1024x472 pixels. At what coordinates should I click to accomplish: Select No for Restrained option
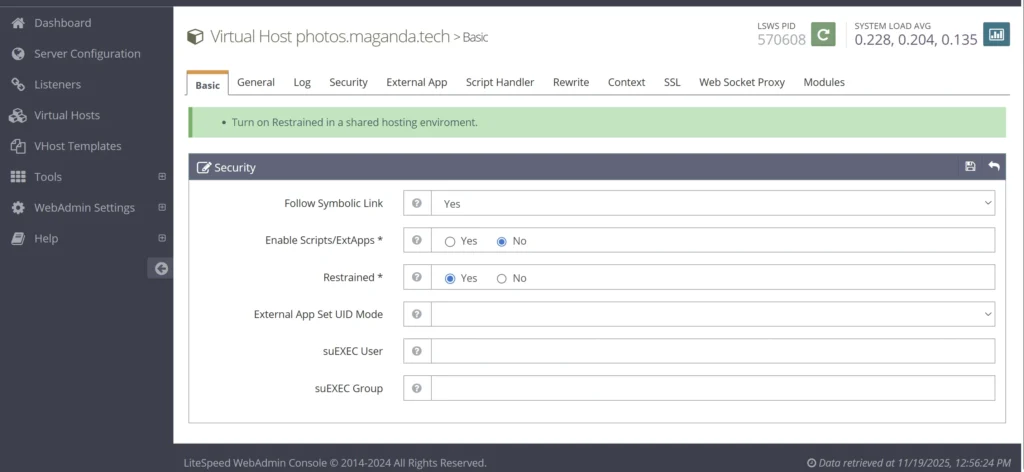(x=502, y=278)
